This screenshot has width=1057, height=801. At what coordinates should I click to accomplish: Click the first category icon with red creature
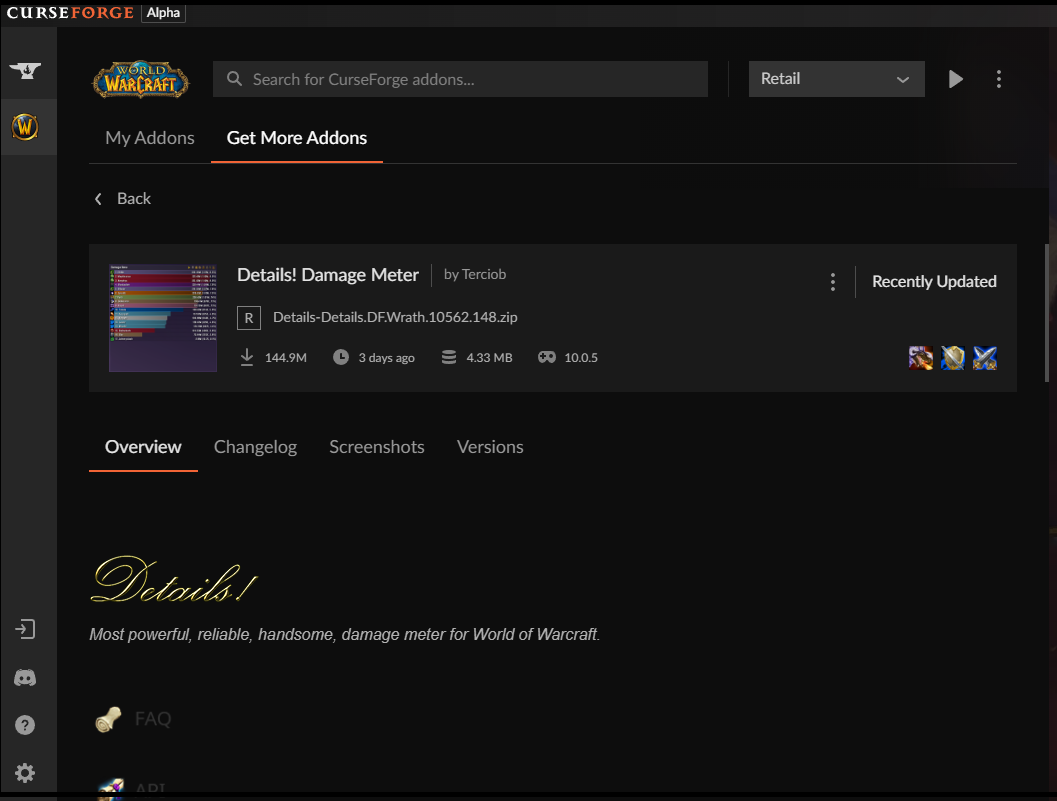pyautogui.click(x=921, y=358)
